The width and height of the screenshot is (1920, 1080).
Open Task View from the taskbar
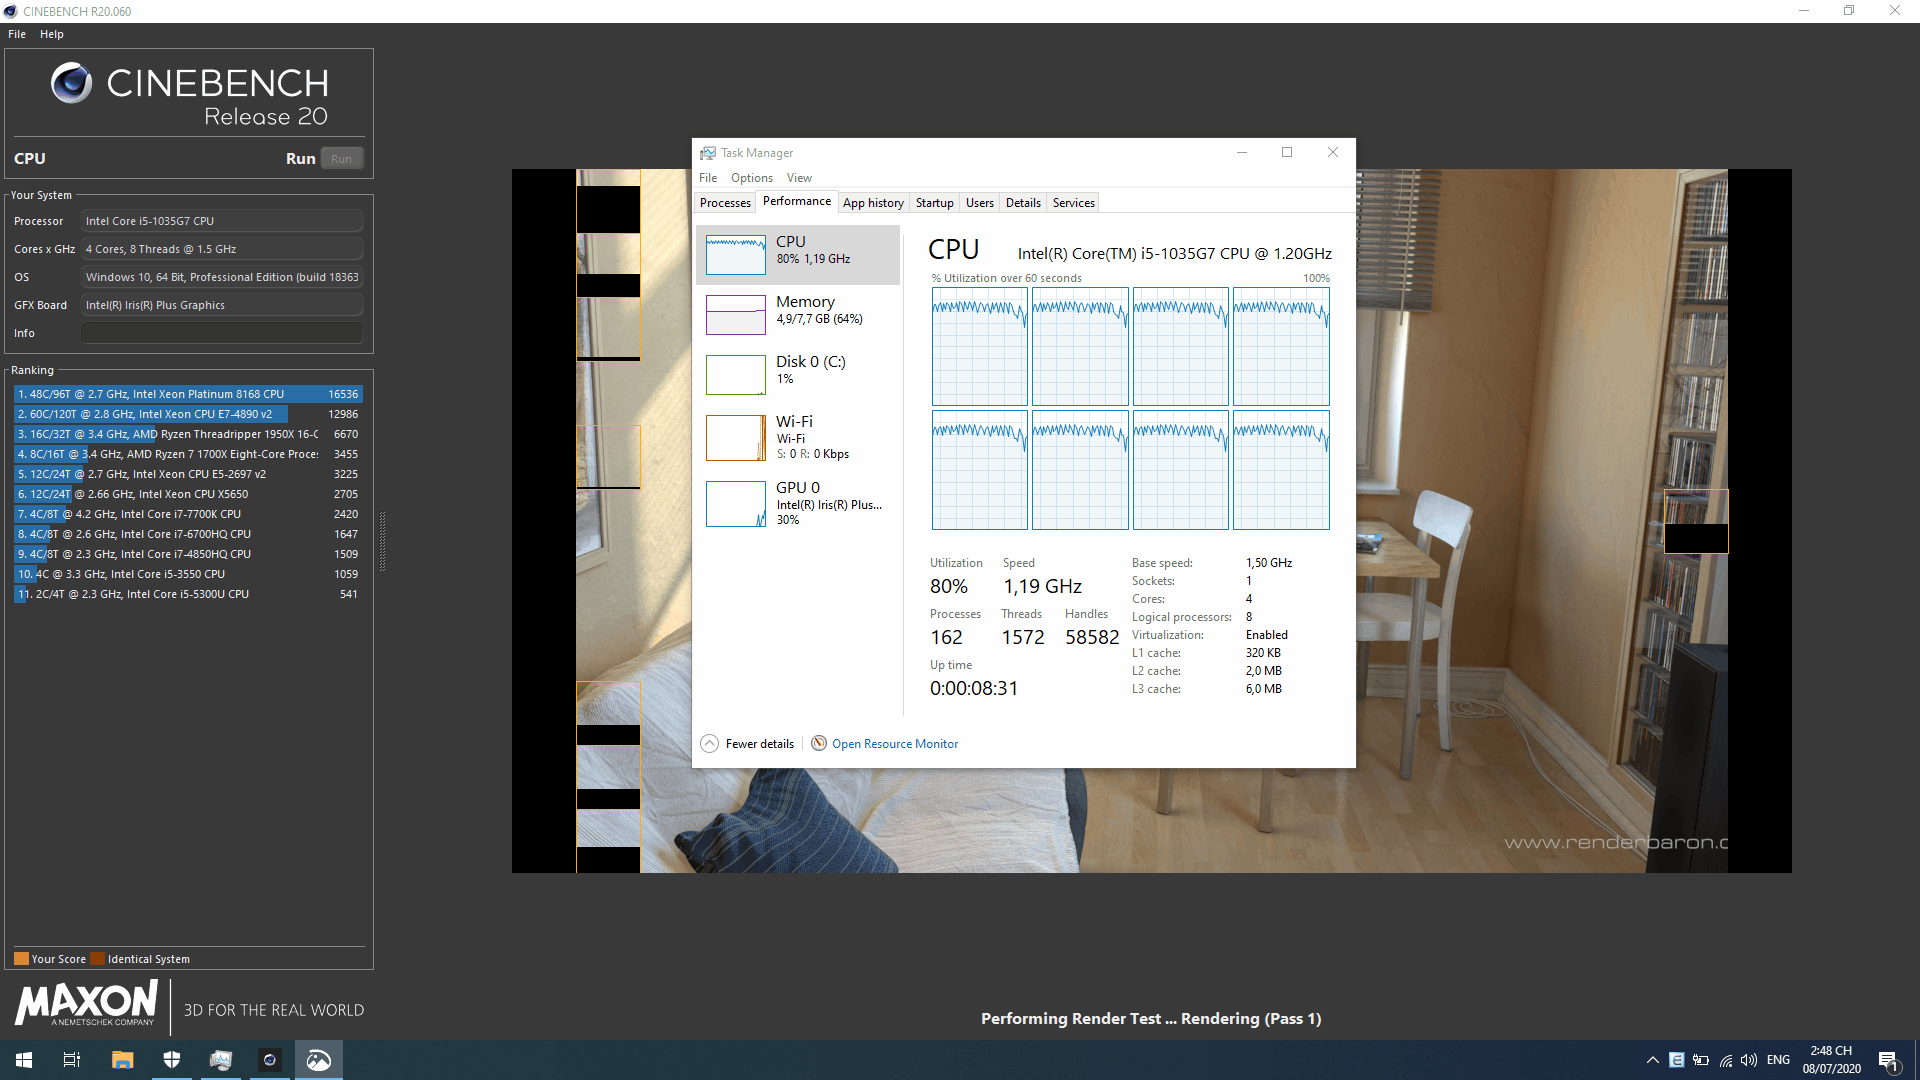72,1060
